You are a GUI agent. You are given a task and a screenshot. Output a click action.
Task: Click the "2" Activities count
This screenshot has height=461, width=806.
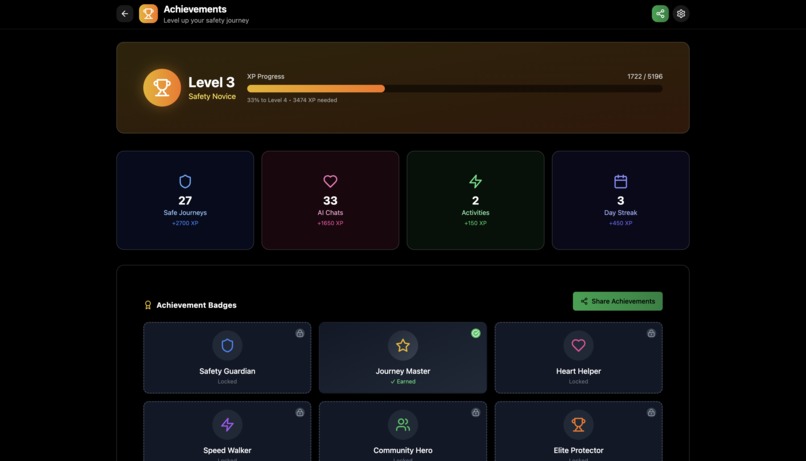(475, 200)
